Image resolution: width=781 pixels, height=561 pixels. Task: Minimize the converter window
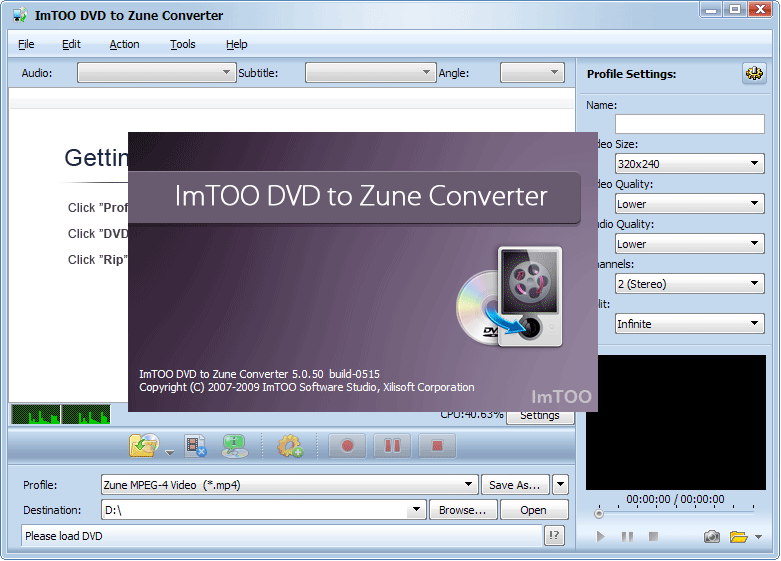[711, 9]
